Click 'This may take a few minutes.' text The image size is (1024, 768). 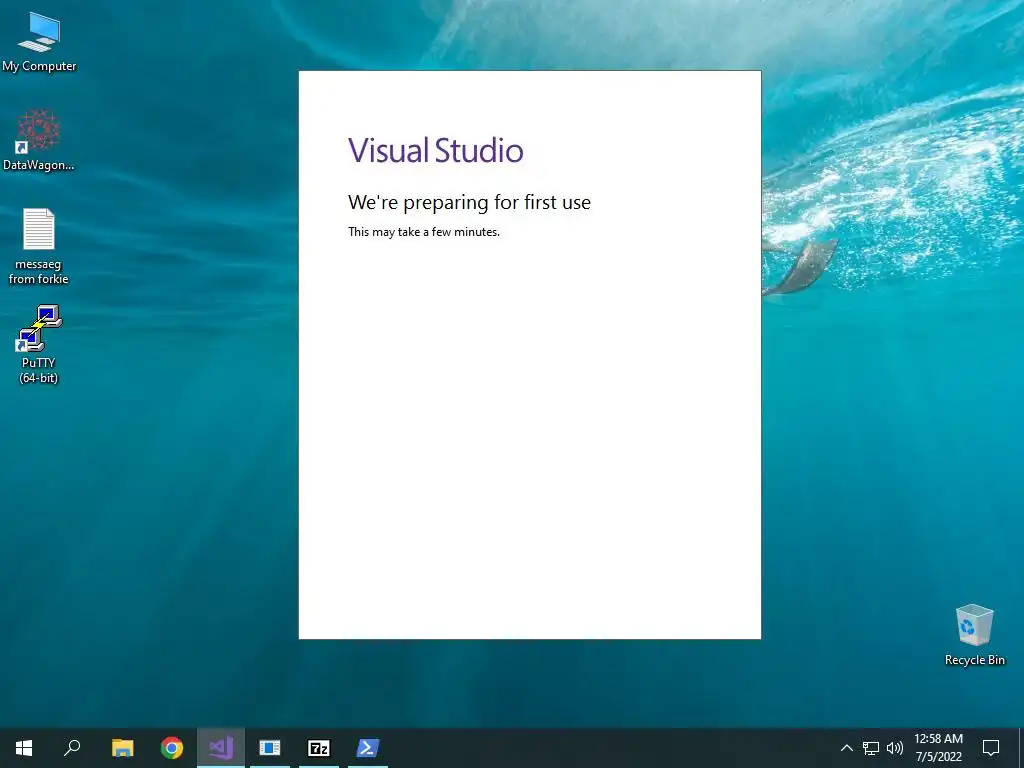click(424, 232)
